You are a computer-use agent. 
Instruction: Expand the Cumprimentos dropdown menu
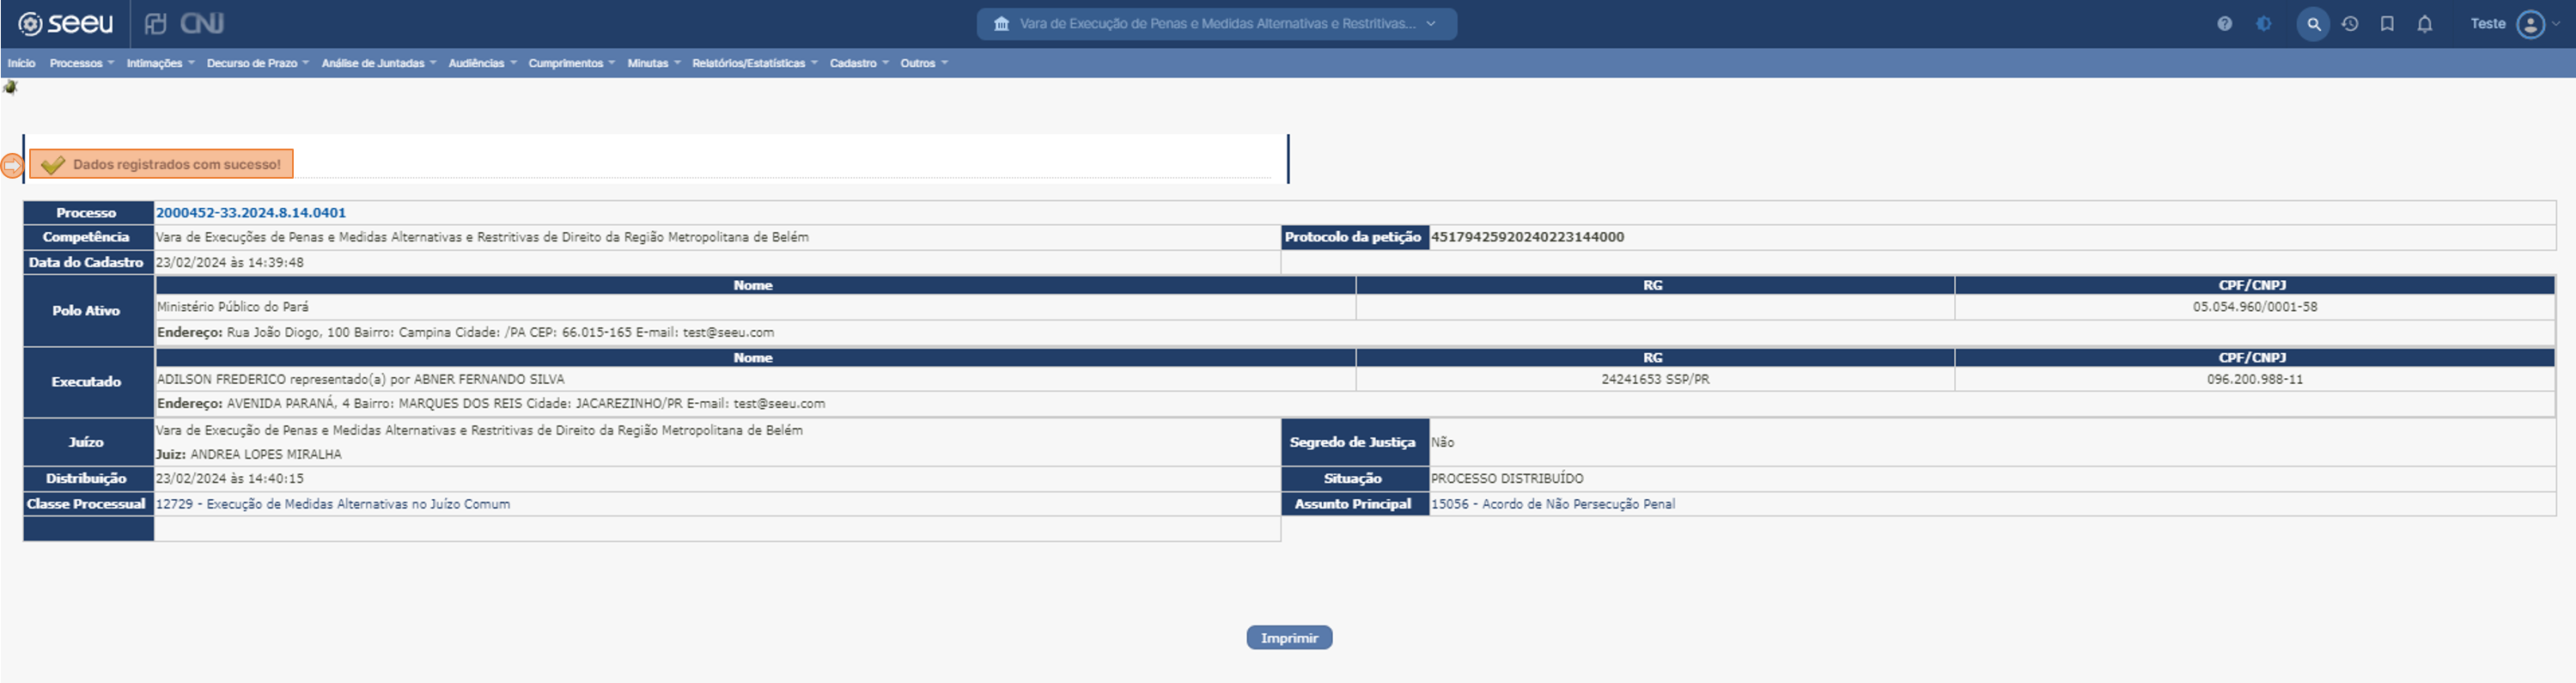[572, 63]
